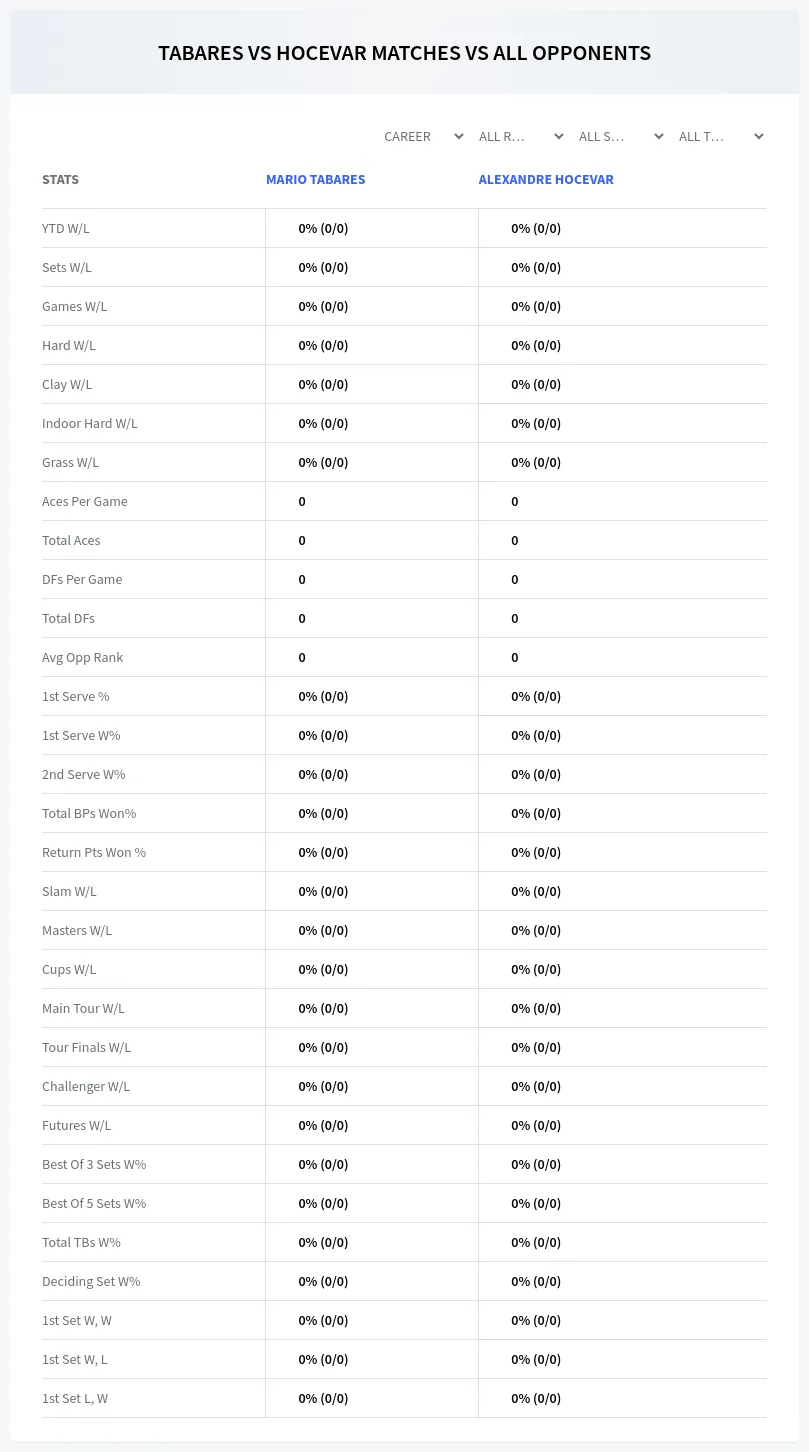Open Mario Tabares player link

(315, 180)
